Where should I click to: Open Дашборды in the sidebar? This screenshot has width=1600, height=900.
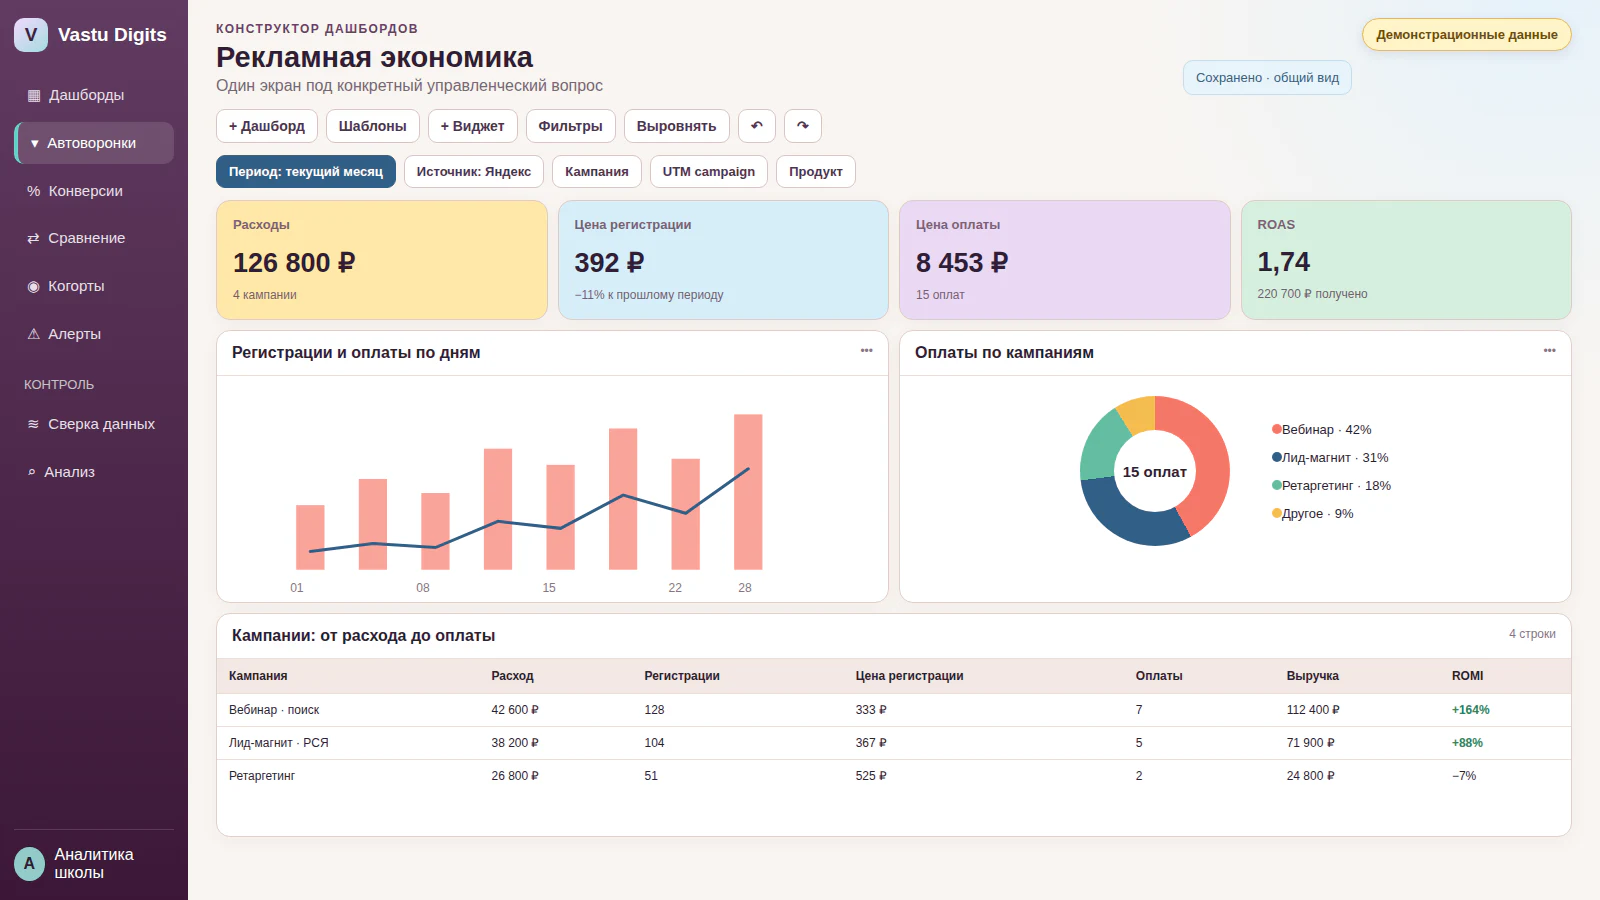(94, 95)
